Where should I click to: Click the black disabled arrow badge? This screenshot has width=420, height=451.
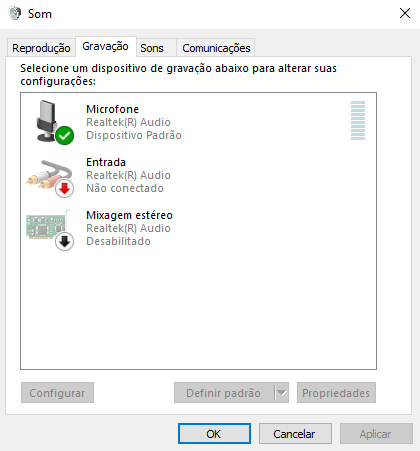coord(64,241)
